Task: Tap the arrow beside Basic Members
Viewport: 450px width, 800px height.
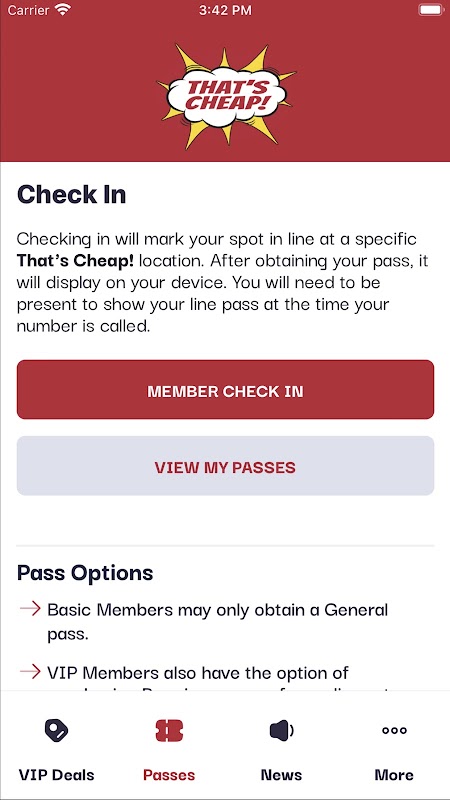Action: click(x=30, y=609)
